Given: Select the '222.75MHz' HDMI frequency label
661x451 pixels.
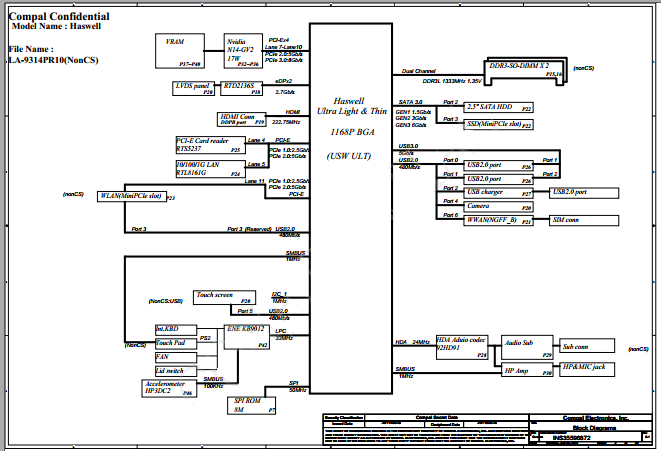Looking at the screenshot, I should point(286,122).
